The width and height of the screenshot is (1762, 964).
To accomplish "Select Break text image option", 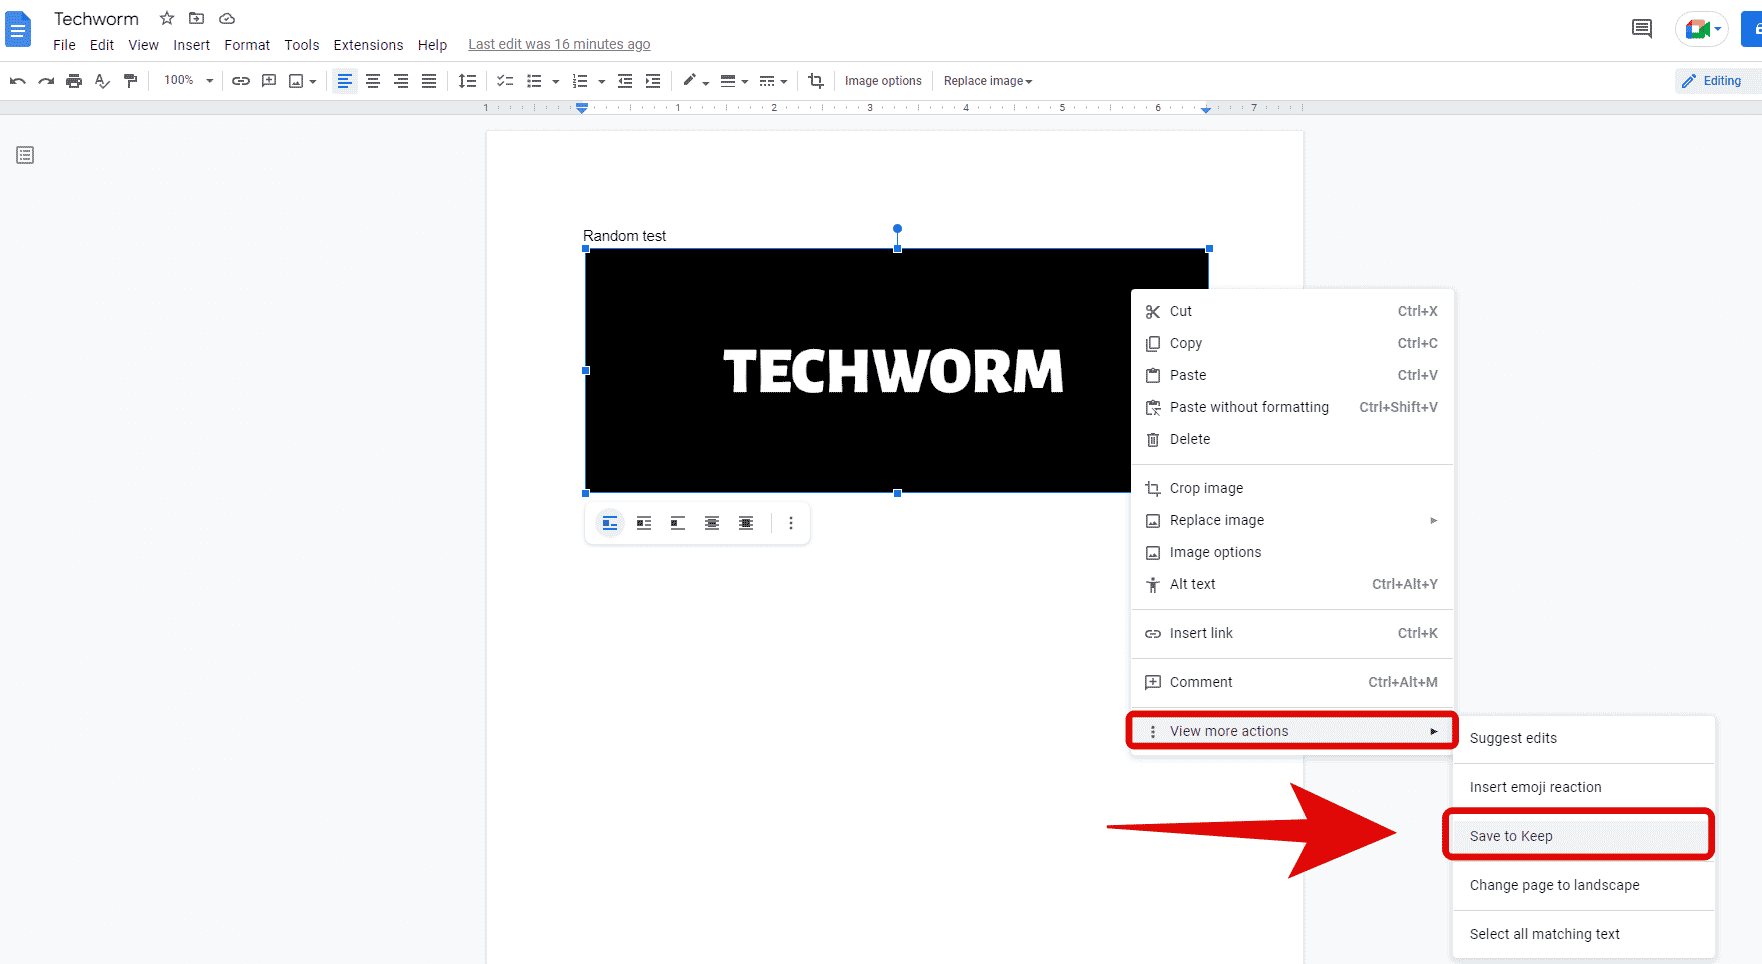I will pyautogui.click(x=678, y=523).
